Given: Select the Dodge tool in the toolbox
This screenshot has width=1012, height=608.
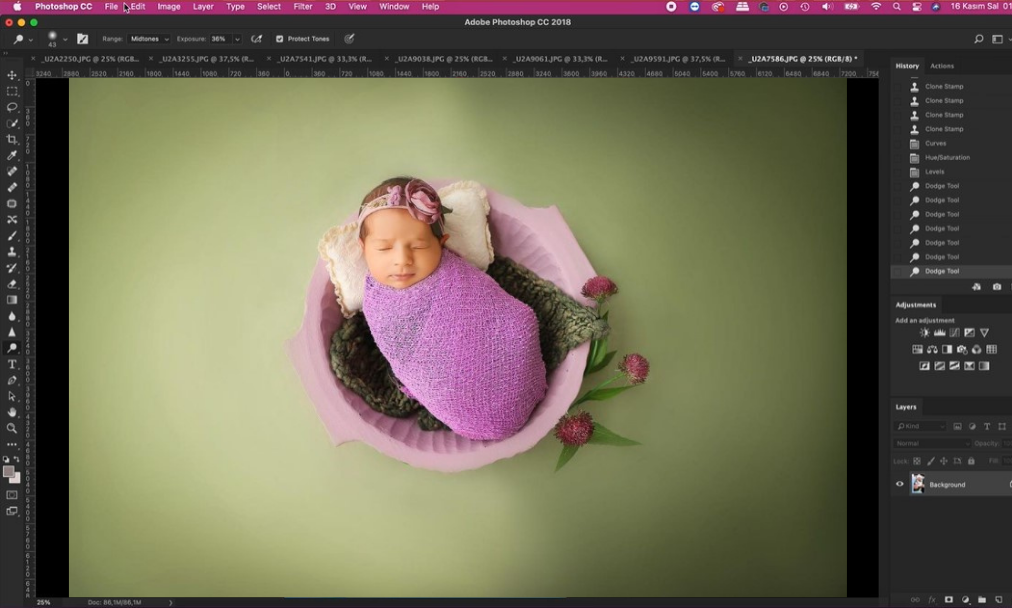Looking at the screenshot, I should click(12, 349).
